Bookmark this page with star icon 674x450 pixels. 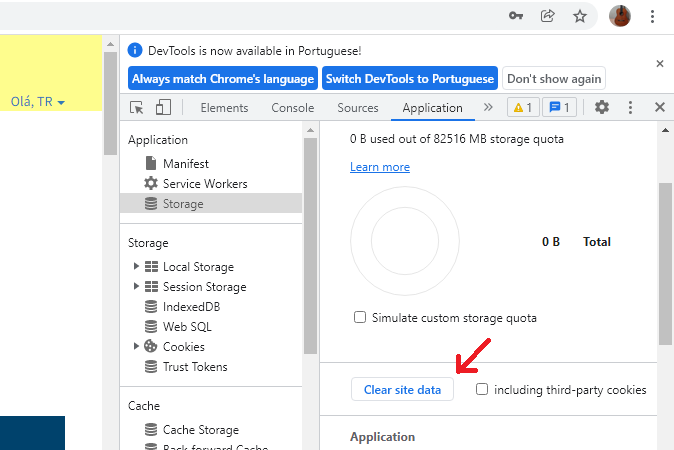point(580,16)
